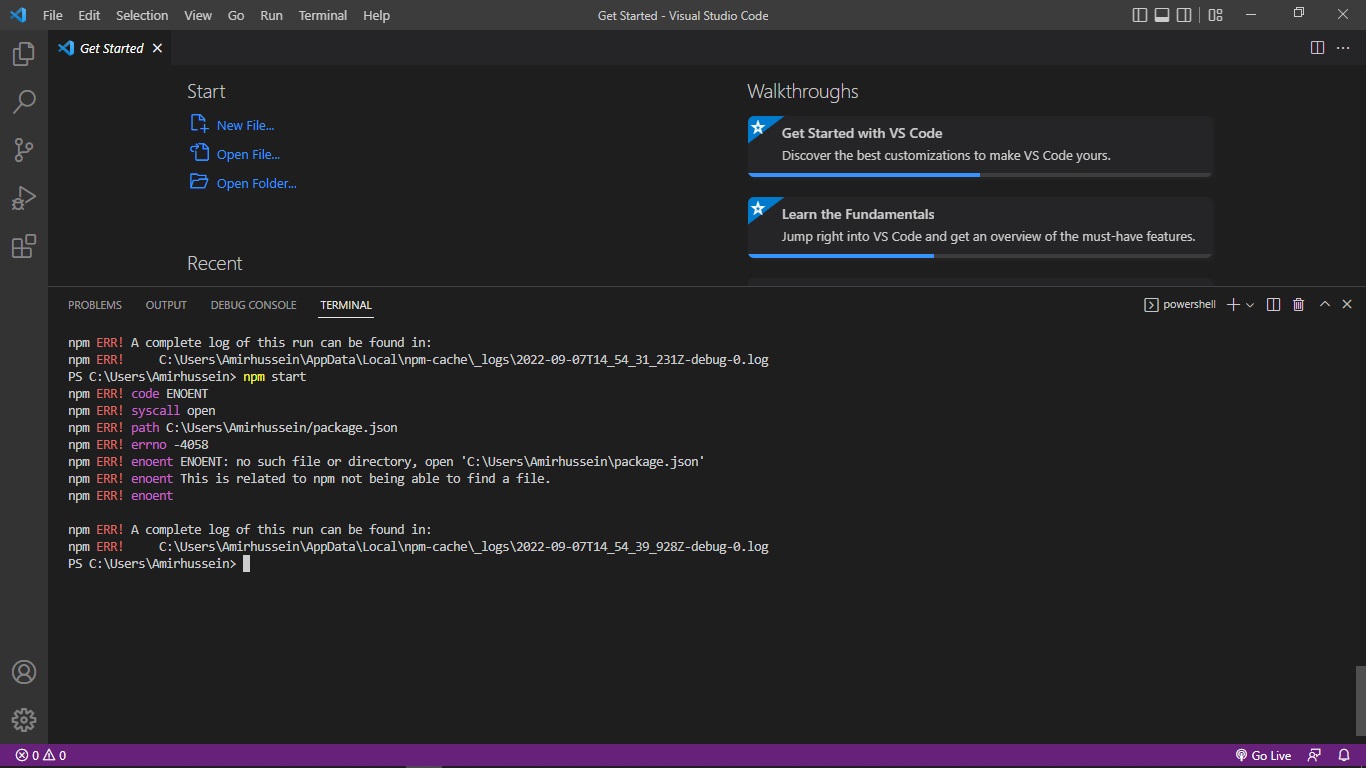The image size is (1366, 768).
Task: Toggle Panel layout button in title bar
Action: (x=1162, y=15)
